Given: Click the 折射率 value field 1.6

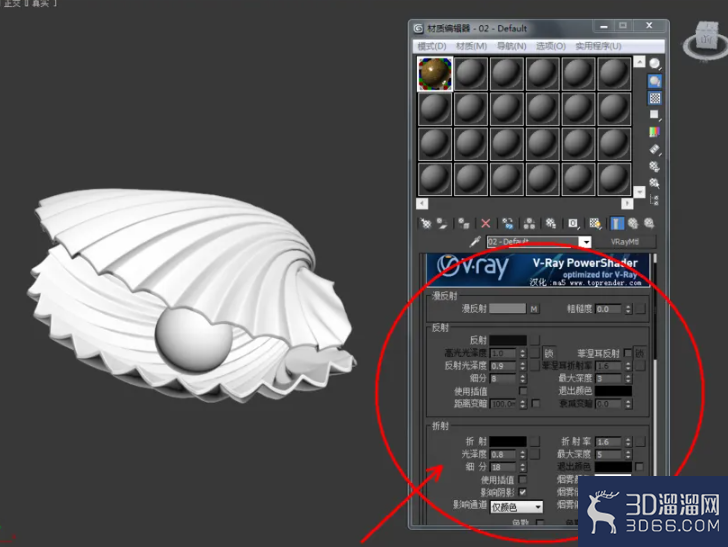Looking at the screenshot, I should click(x=610, y=442).
